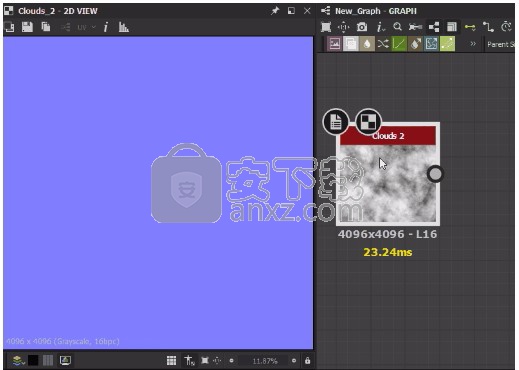
Task: Click the center/pan graph view icon
Action: [344, 27]
